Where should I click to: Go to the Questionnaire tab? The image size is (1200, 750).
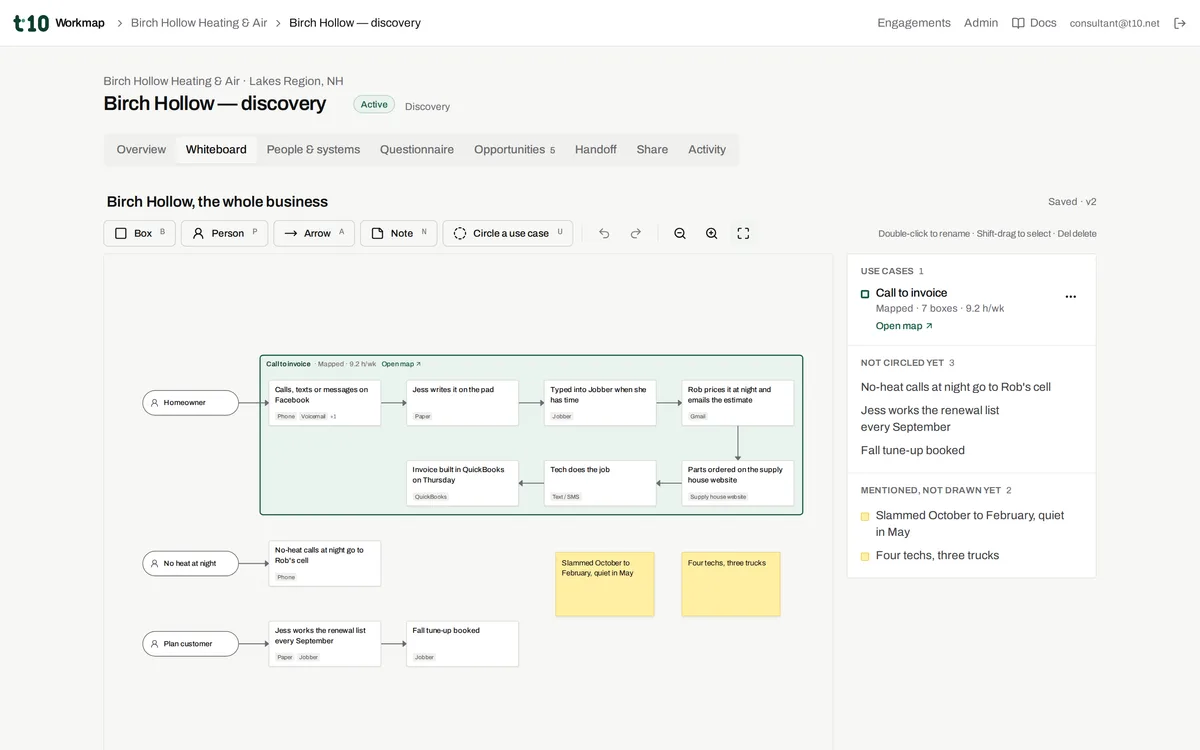pos(417,150)
